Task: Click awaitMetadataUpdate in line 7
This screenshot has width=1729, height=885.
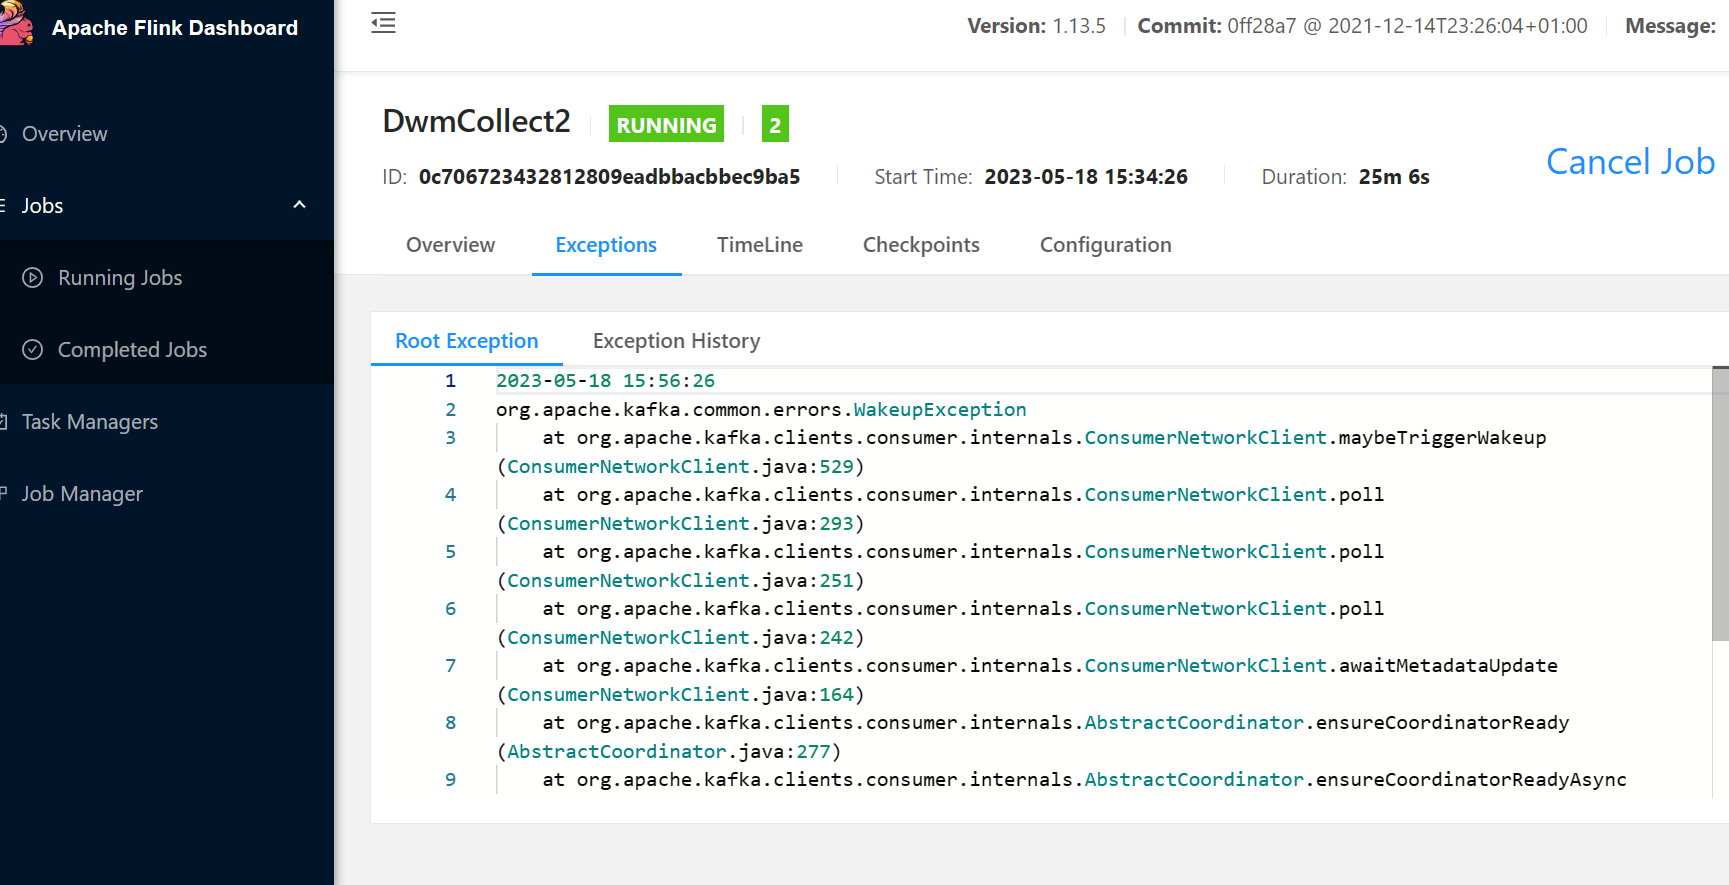Action: [x=1448, y=666]
